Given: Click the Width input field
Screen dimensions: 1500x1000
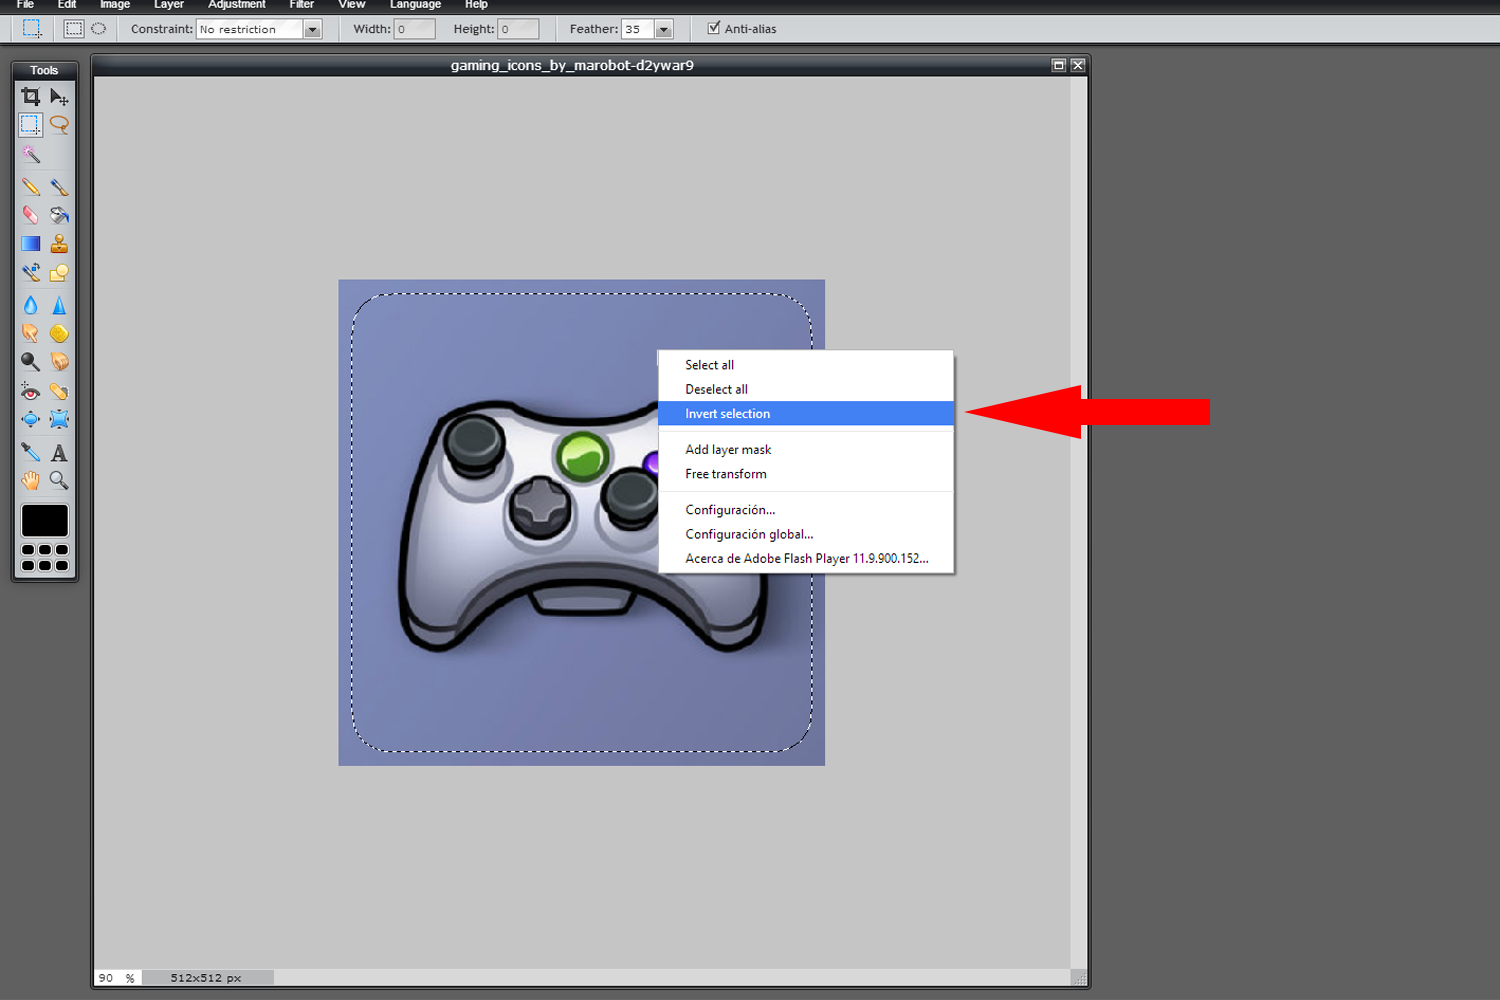Looking at the screenshot, I should [414, 29].
